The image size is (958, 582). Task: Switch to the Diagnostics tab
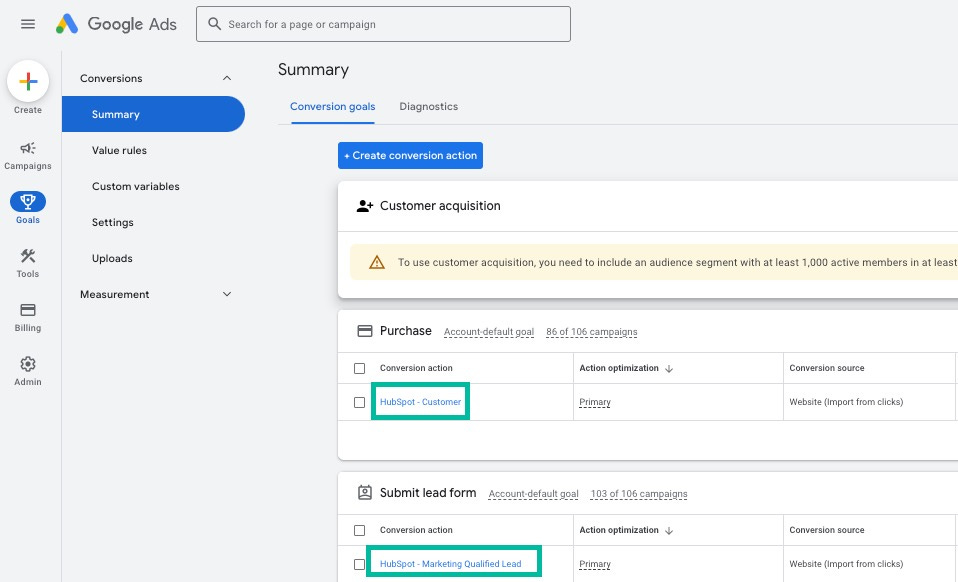tap(428, 106)
